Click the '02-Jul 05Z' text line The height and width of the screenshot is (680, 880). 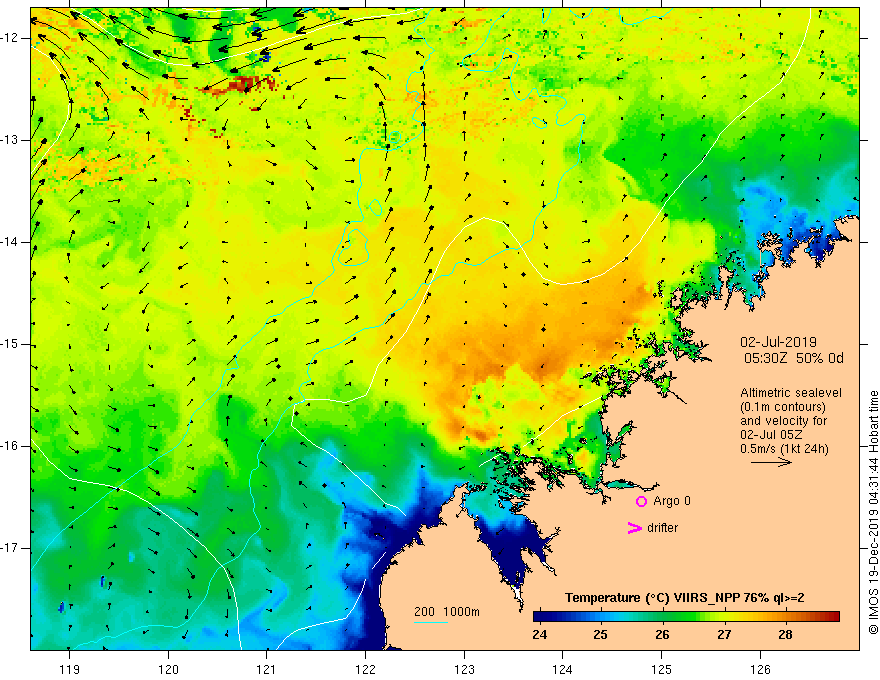771,435
